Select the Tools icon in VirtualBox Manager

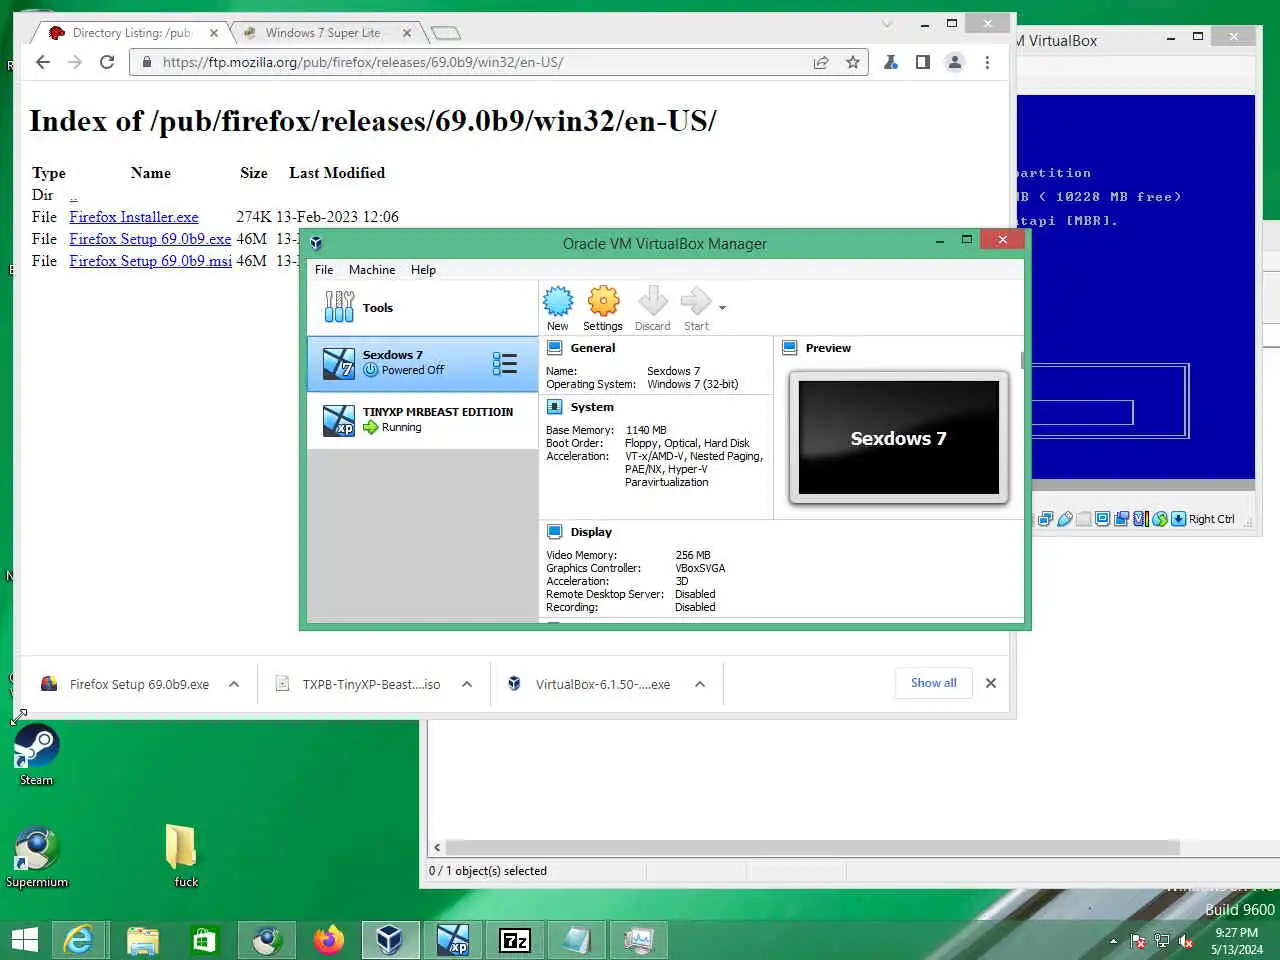[339, 307]
